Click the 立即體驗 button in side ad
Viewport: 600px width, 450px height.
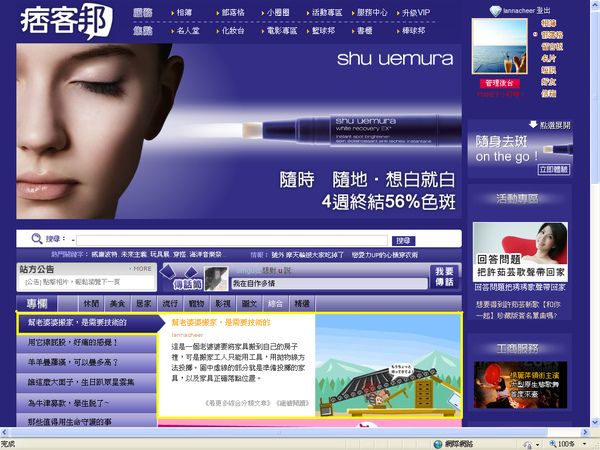coord(554,170)
